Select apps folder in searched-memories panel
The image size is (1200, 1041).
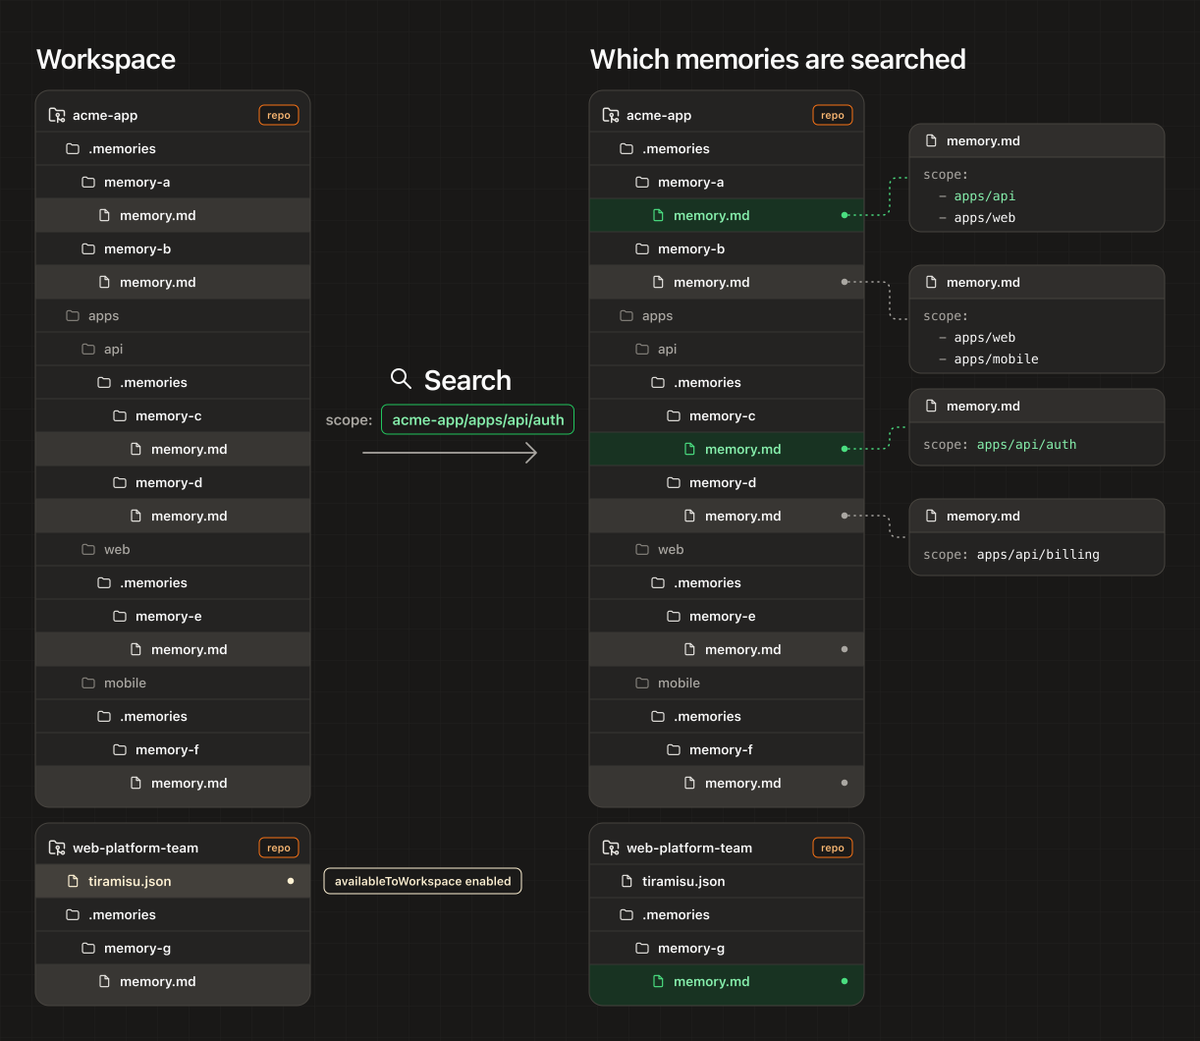click(727, 315)
